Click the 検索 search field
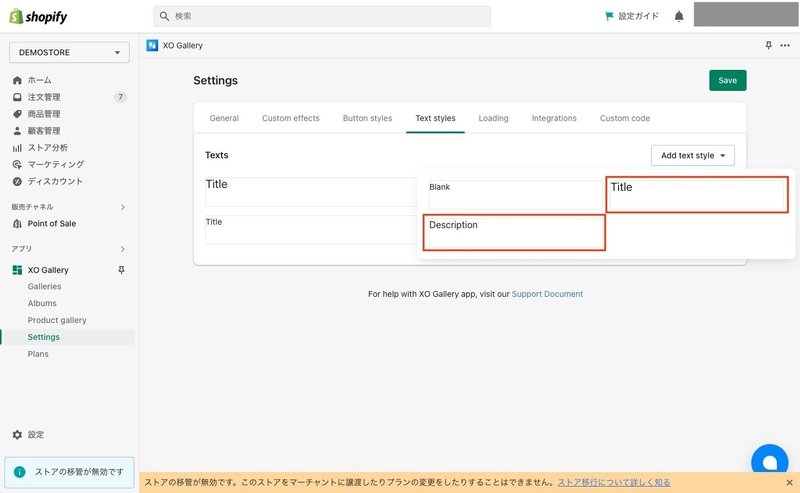Viewport: 800px width, 493px height. (x=322, y=16)
